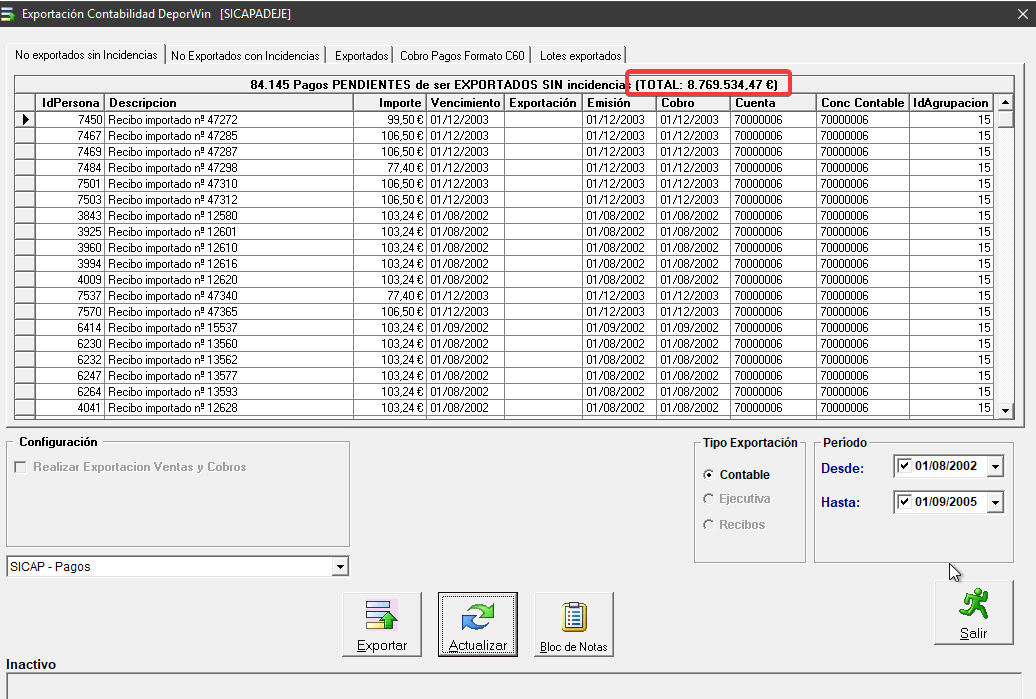This screenshot has width=1036, height=699.
Task: Click the Descripcion column header
Action: (x=229, y=103)
